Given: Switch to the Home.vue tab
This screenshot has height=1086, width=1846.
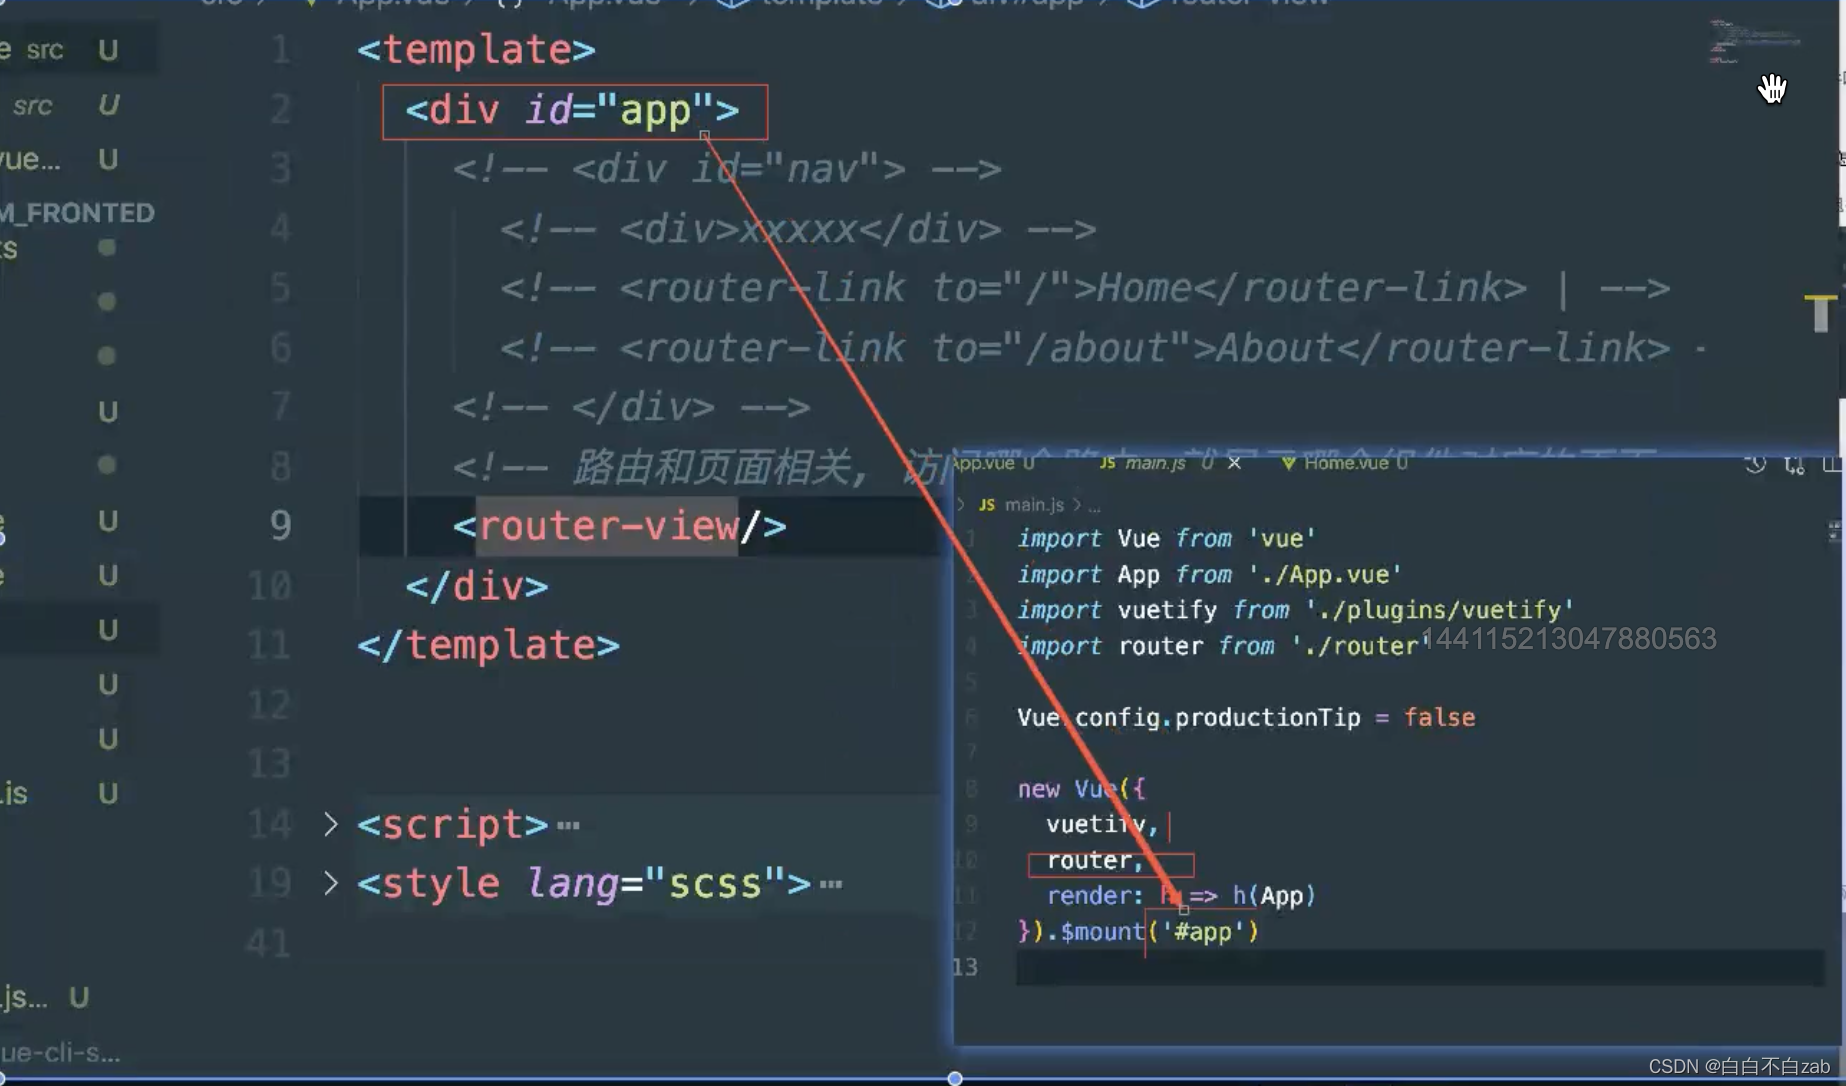Looking at the screenshot, I should 1344,463.
